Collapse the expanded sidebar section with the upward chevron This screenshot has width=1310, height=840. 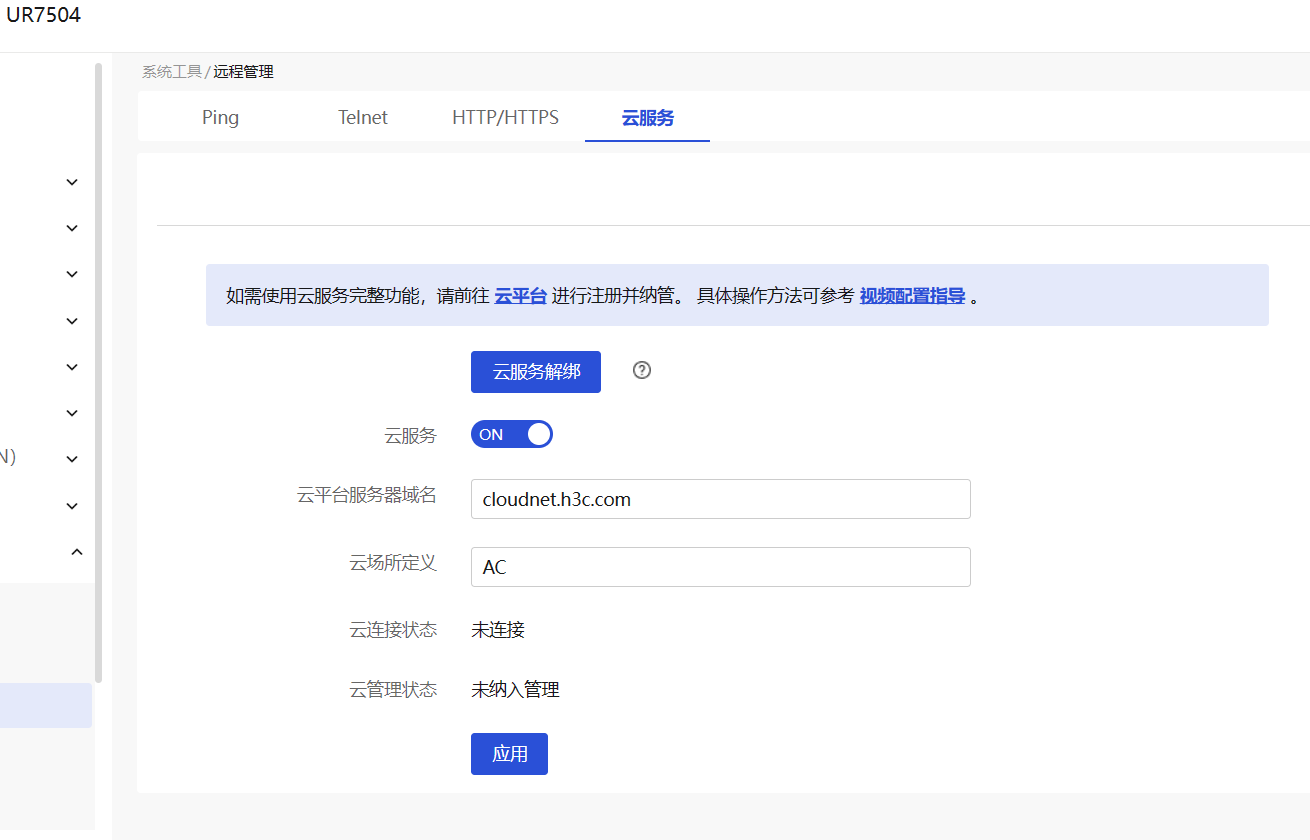point(77,551)
